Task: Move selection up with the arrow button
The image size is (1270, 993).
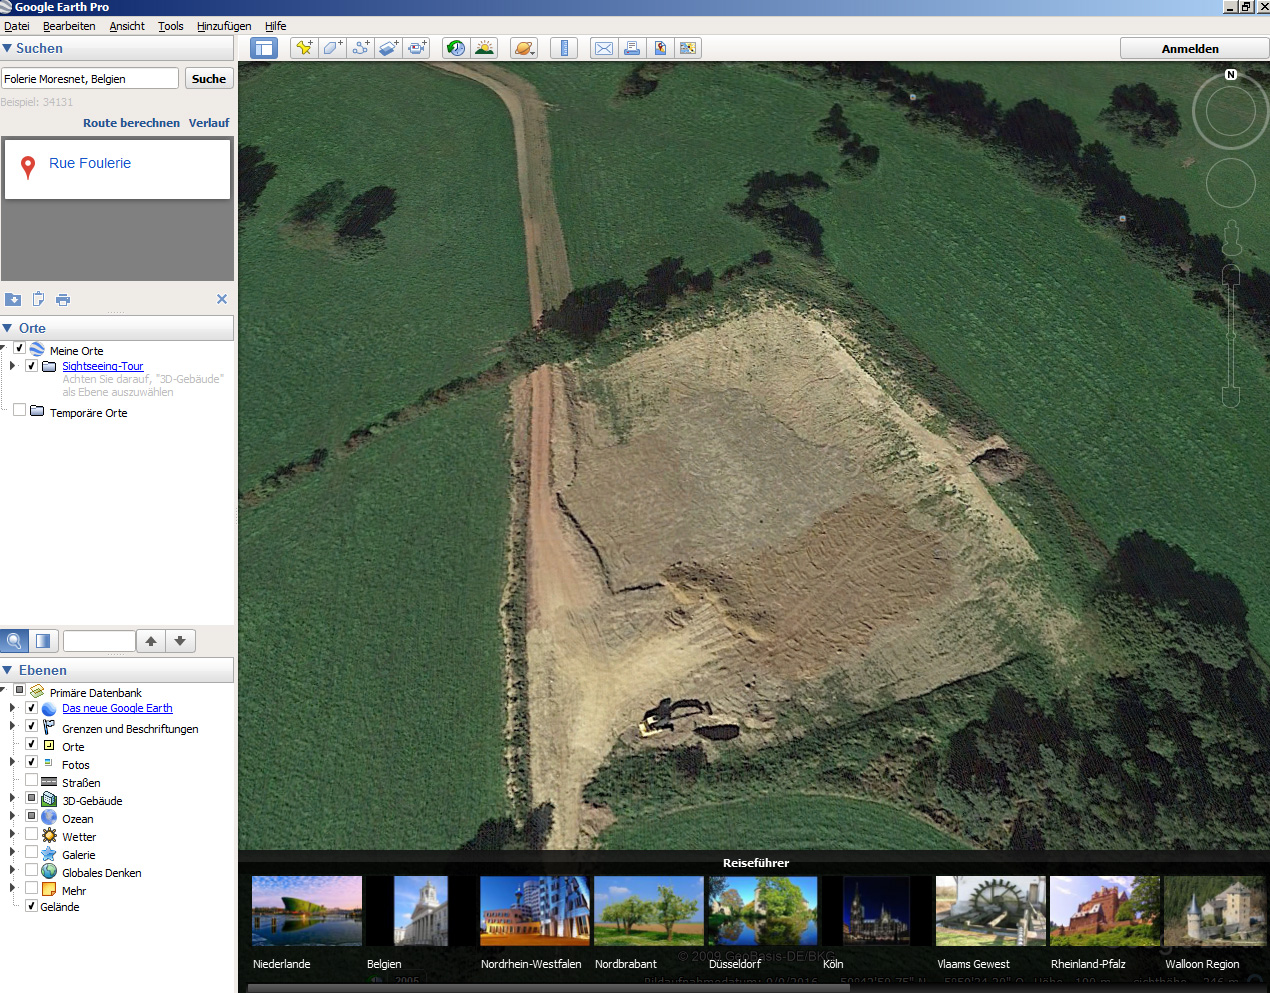Action: tap(151, 641)
